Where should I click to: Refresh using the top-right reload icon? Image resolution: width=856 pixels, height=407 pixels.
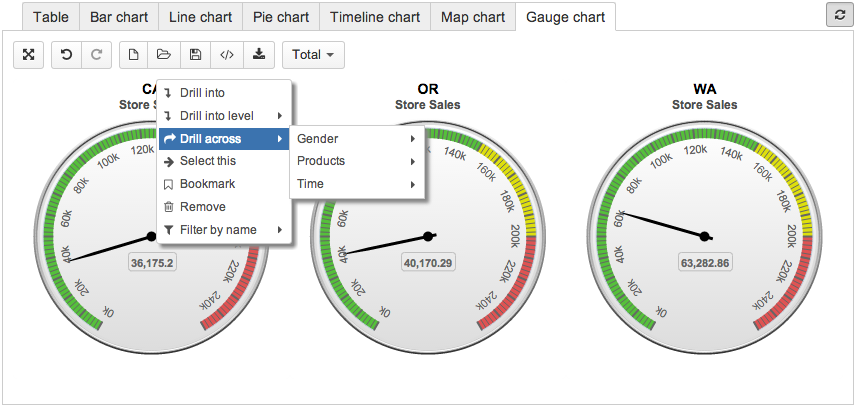(837, 15)
